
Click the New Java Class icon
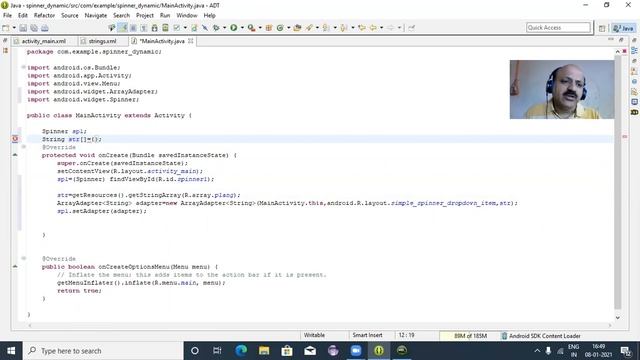pos(280,28)
